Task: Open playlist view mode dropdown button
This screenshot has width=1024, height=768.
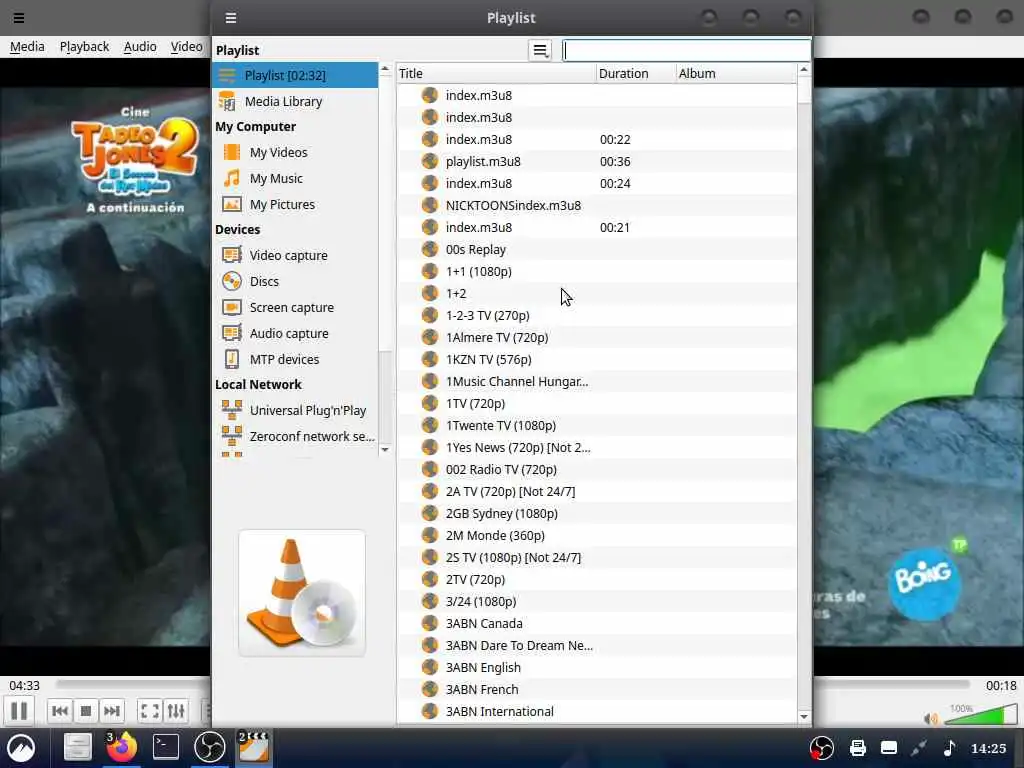Action: (x=540, y=50)
